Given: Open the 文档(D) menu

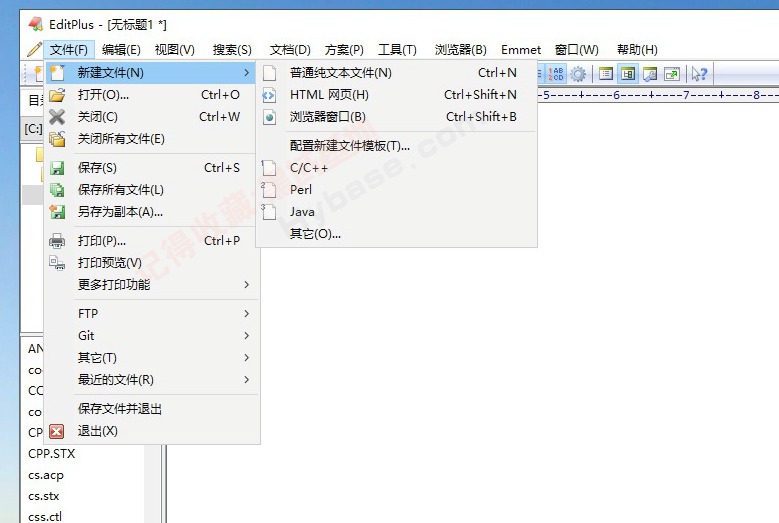Looking at the screenshot, I should [x=290, y=50].
